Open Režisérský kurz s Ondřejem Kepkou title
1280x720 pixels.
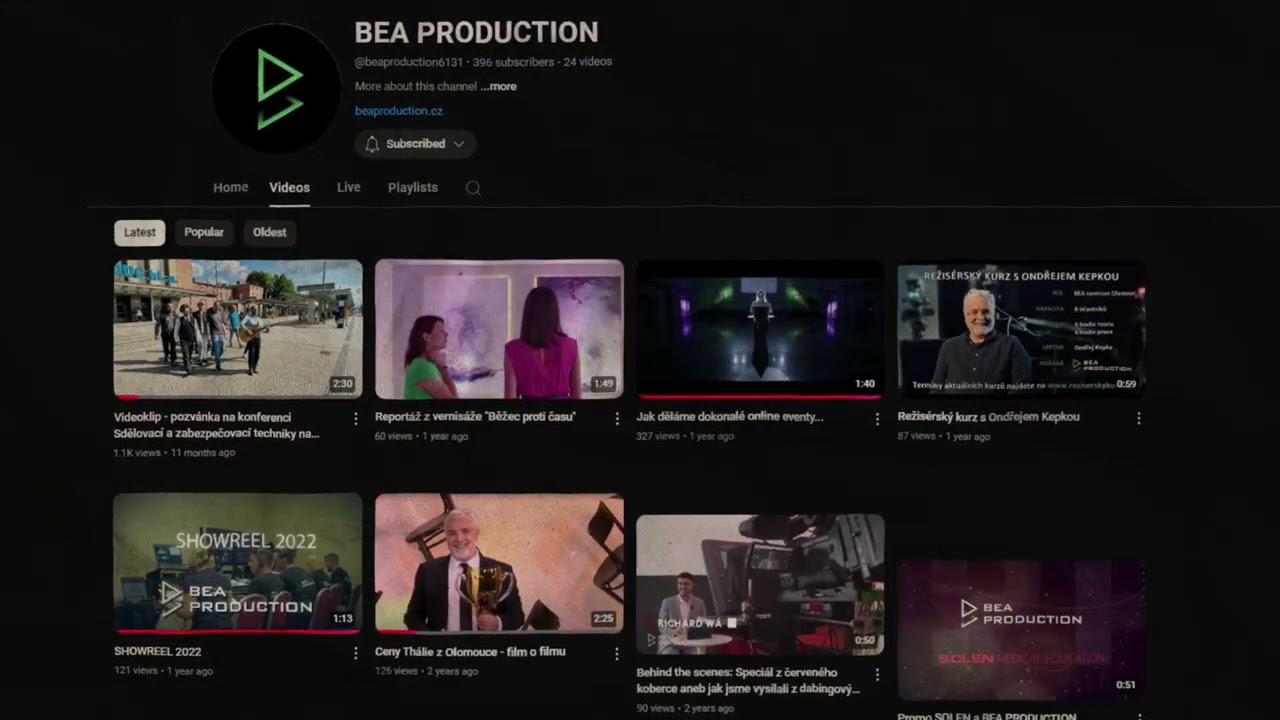point(989,417)
